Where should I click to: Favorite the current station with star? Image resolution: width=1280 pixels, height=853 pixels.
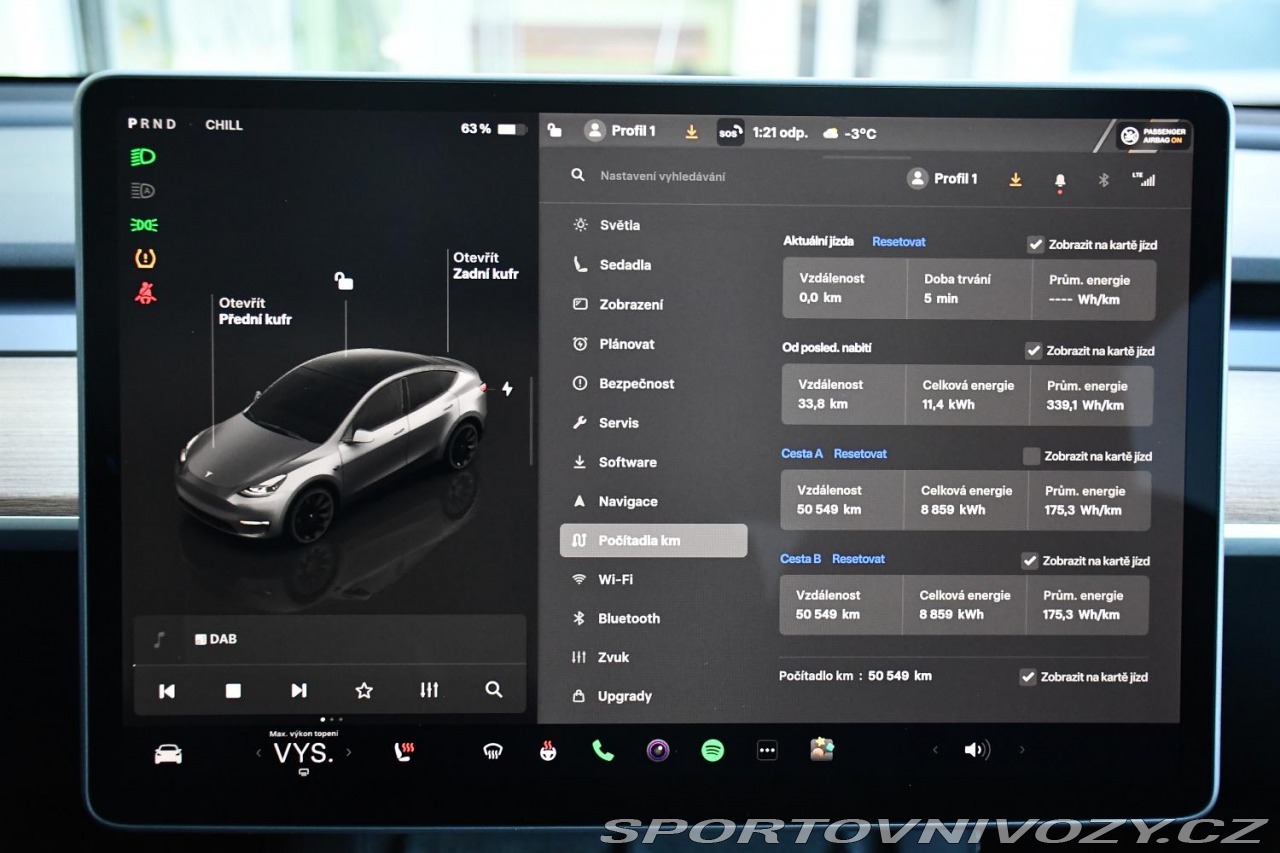click(364, 690)
